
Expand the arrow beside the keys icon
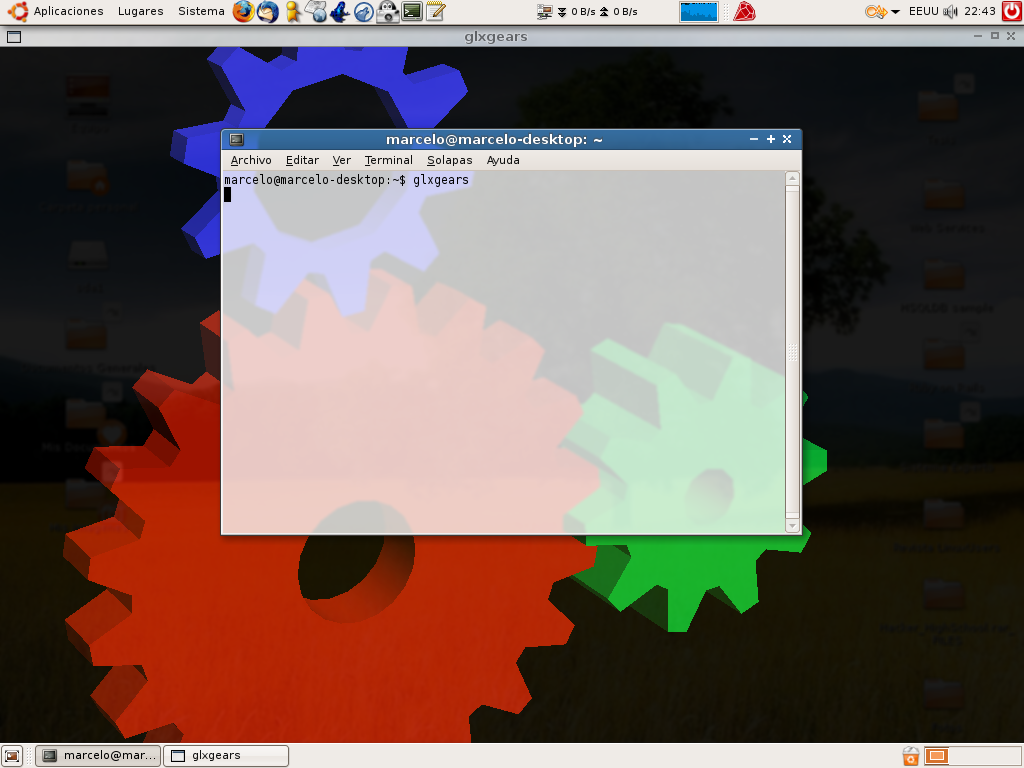tap(895, 12)
